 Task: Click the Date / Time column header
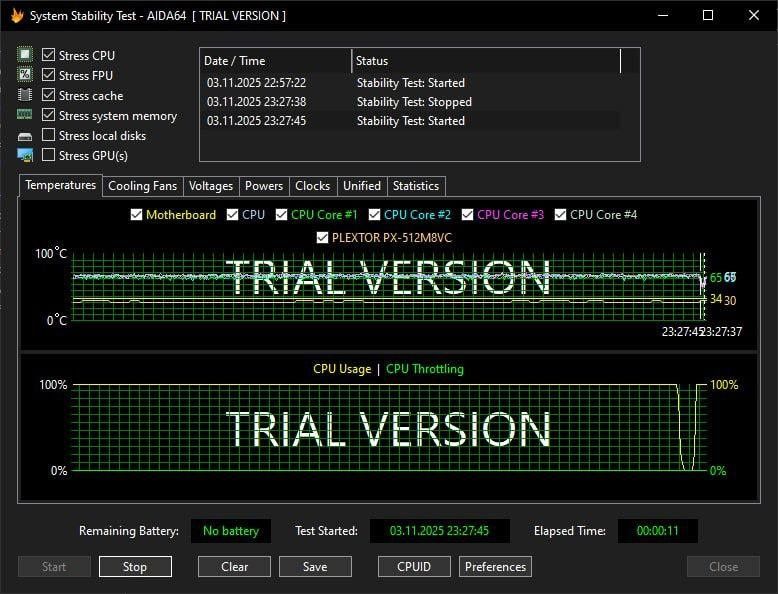click(x=275, y=61)
